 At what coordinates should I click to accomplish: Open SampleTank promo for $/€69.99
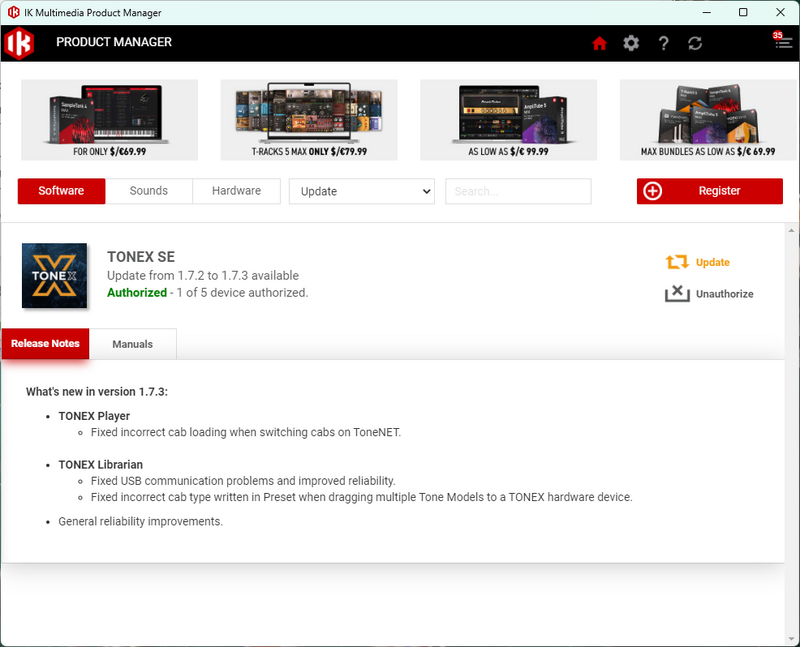pyautogui.click(x=109, y=120)
